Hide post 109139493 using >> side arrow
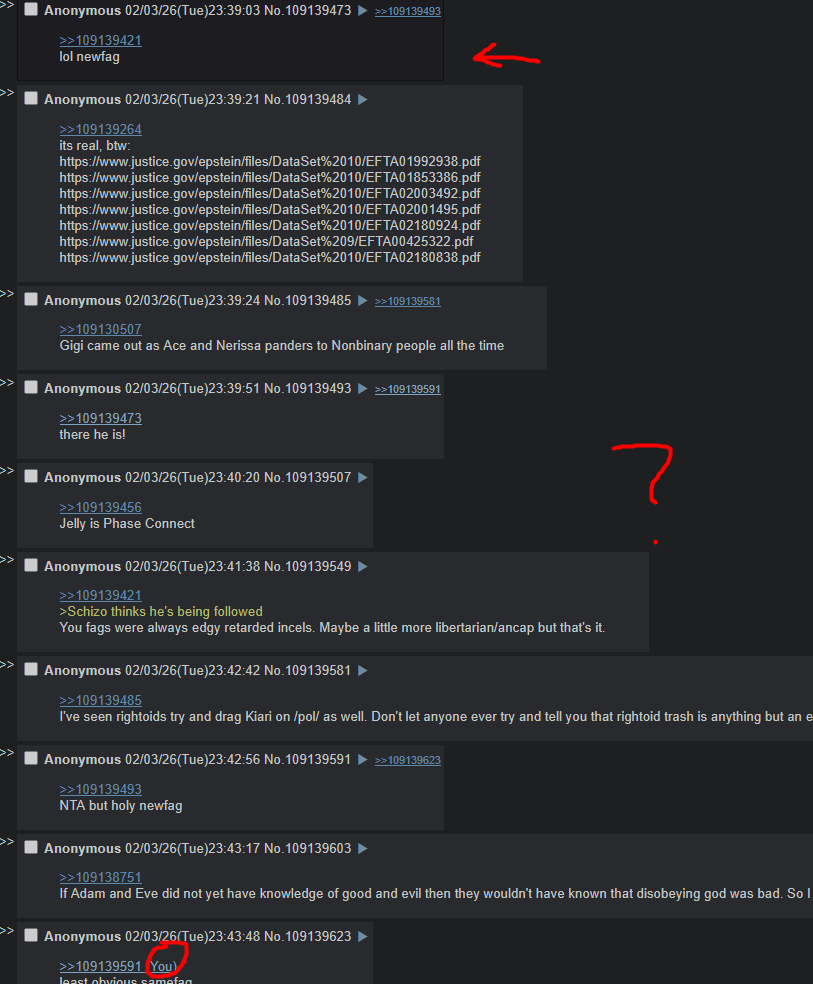This screenshot has height=984, width=813. (x=7, y=383)
